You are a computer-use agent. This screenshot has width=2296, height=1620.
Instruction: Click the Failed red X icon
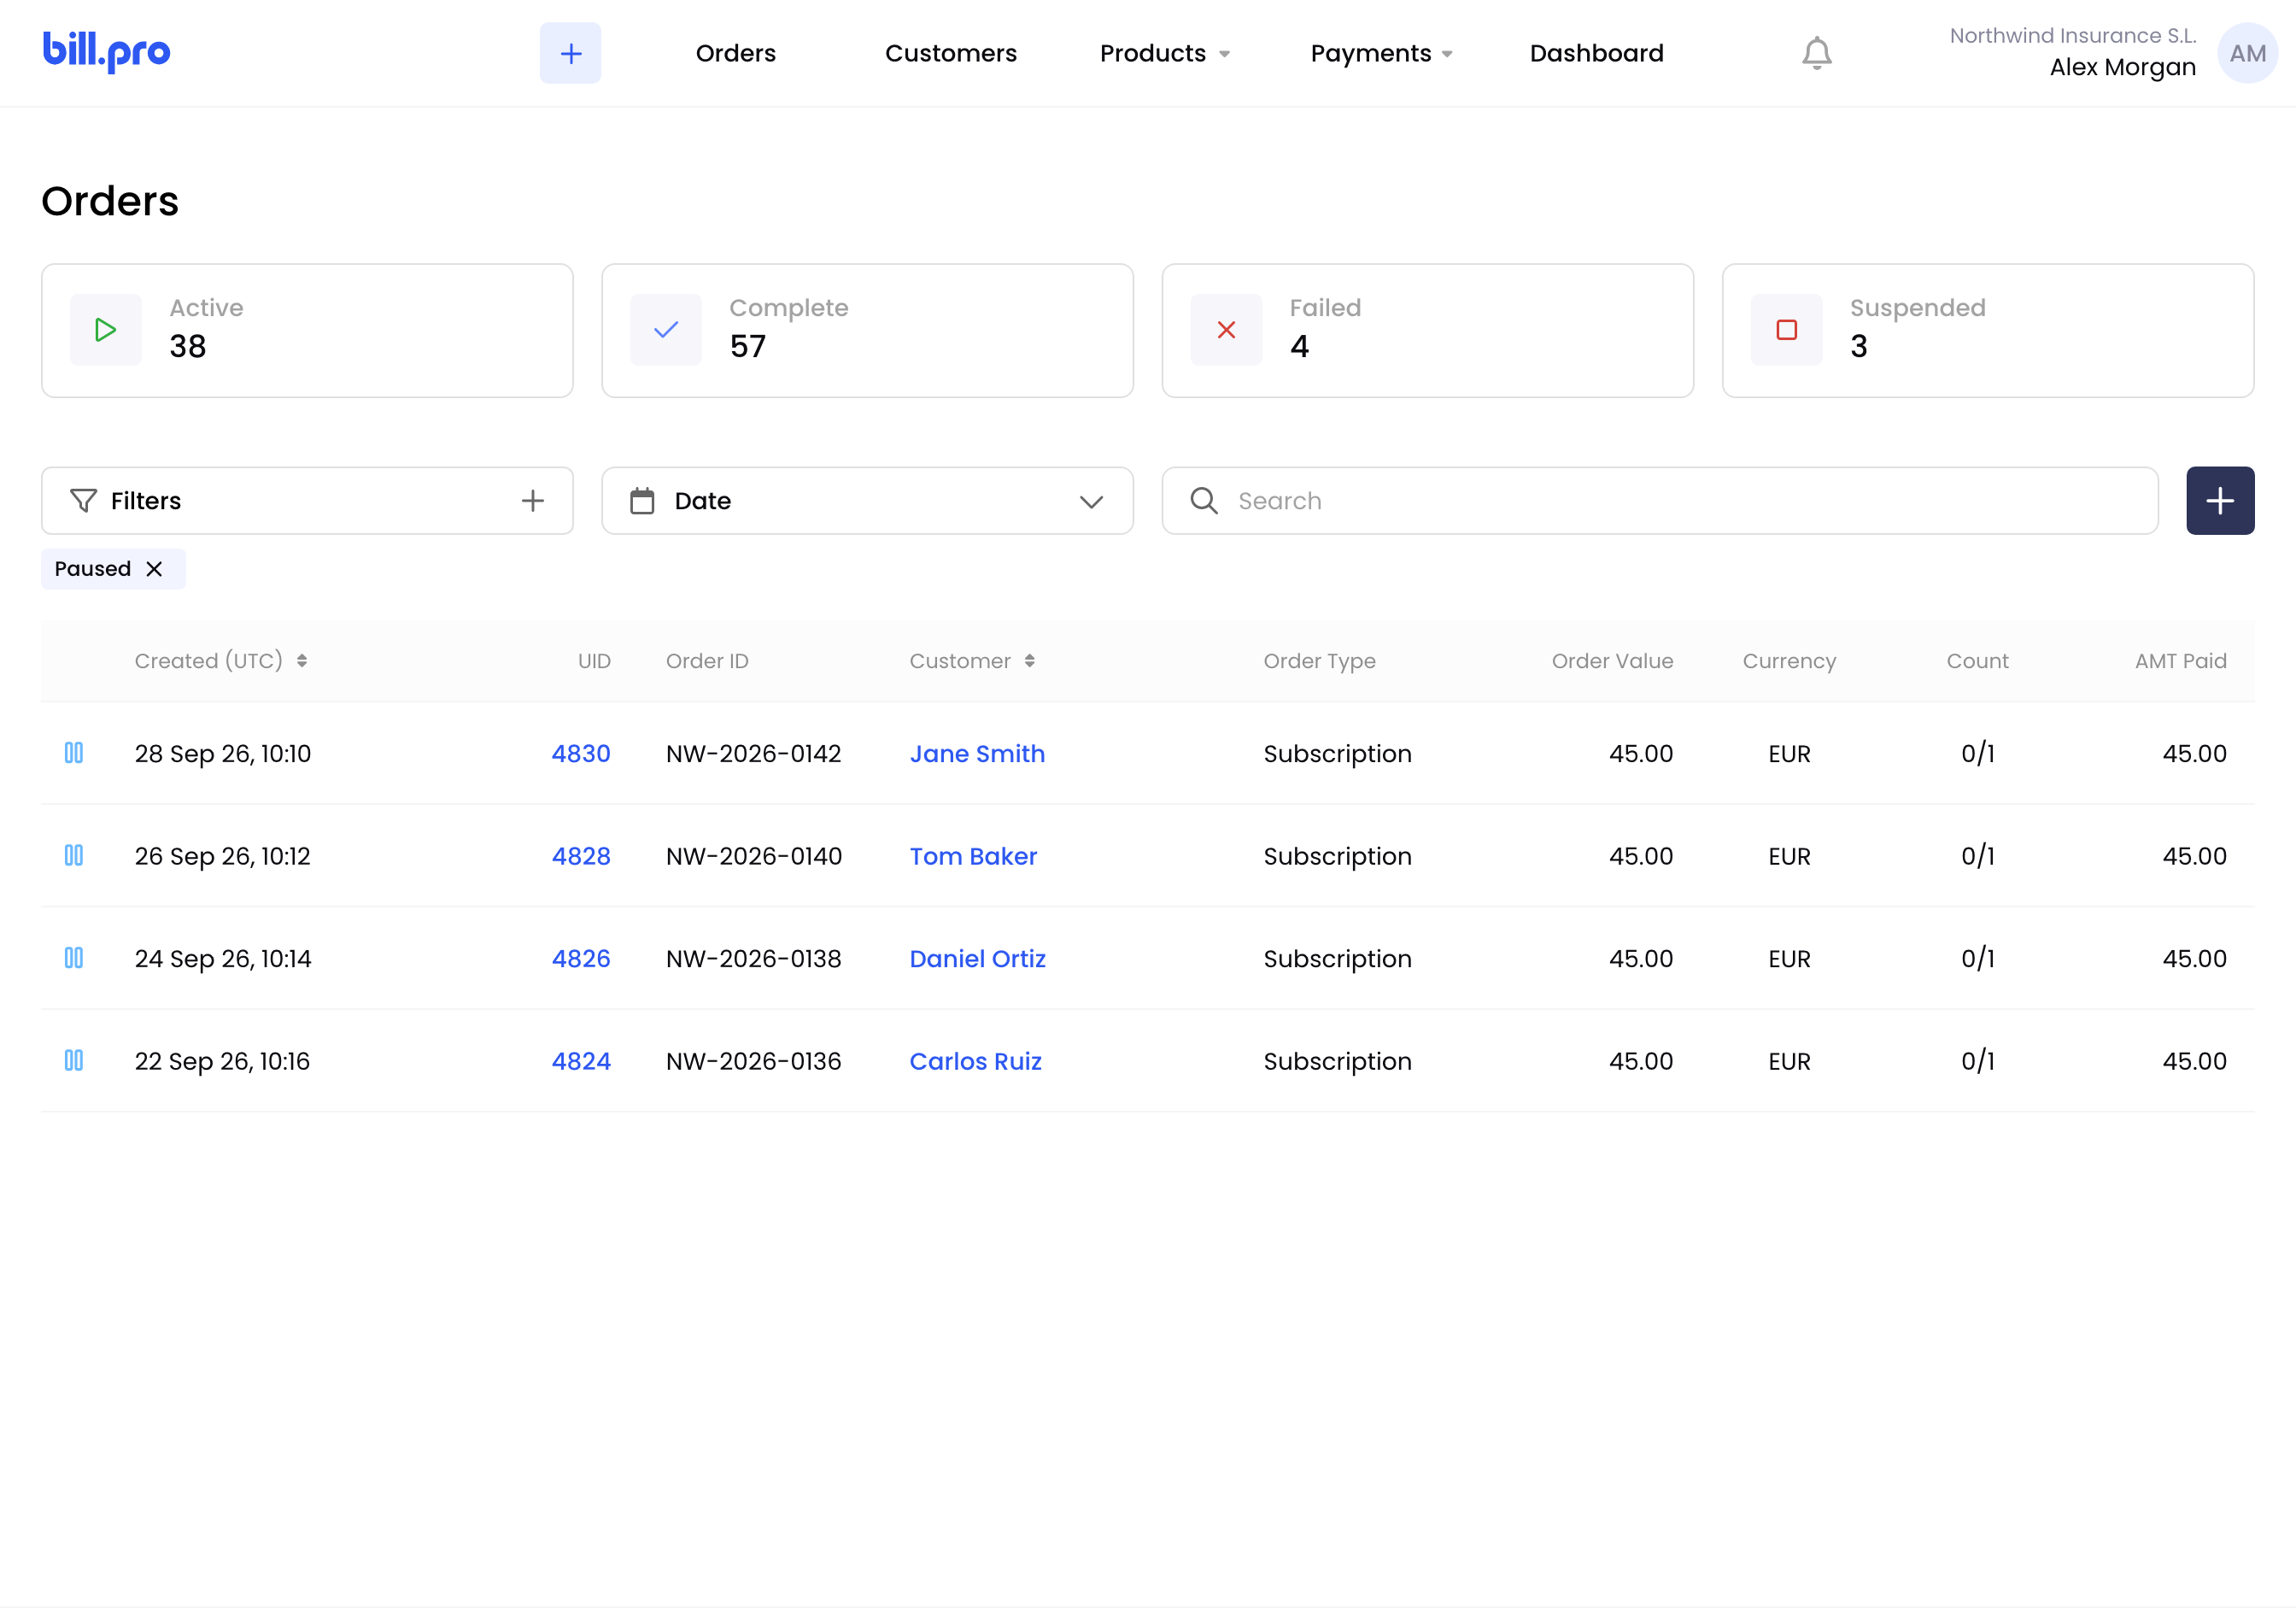(1226, 330)
